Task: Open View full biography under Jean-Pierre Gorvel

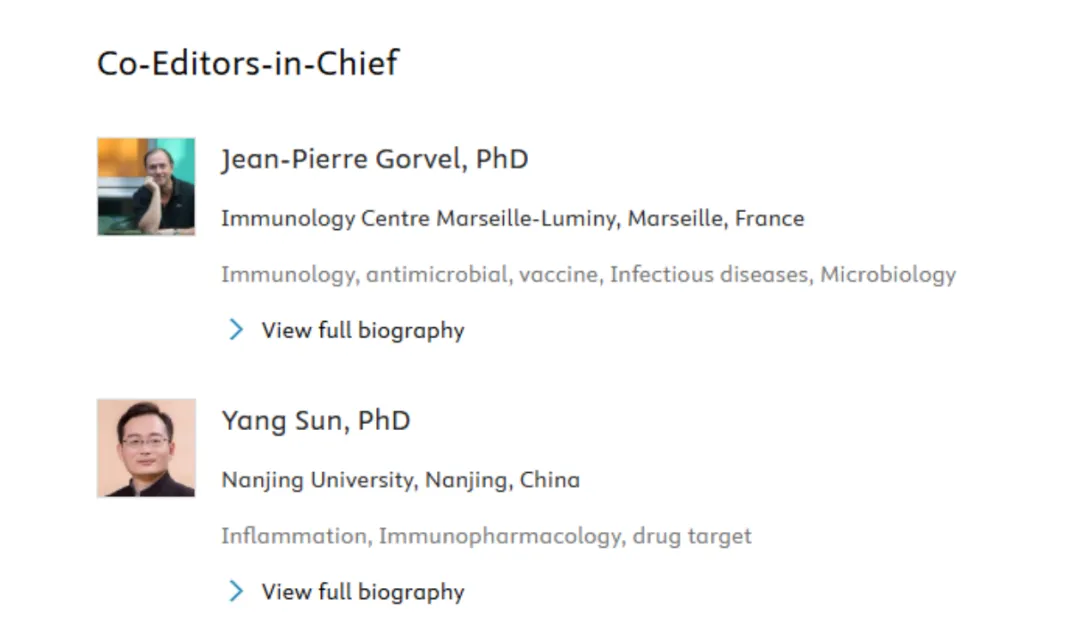Action: pyautogui.click(x=363, y=331)
